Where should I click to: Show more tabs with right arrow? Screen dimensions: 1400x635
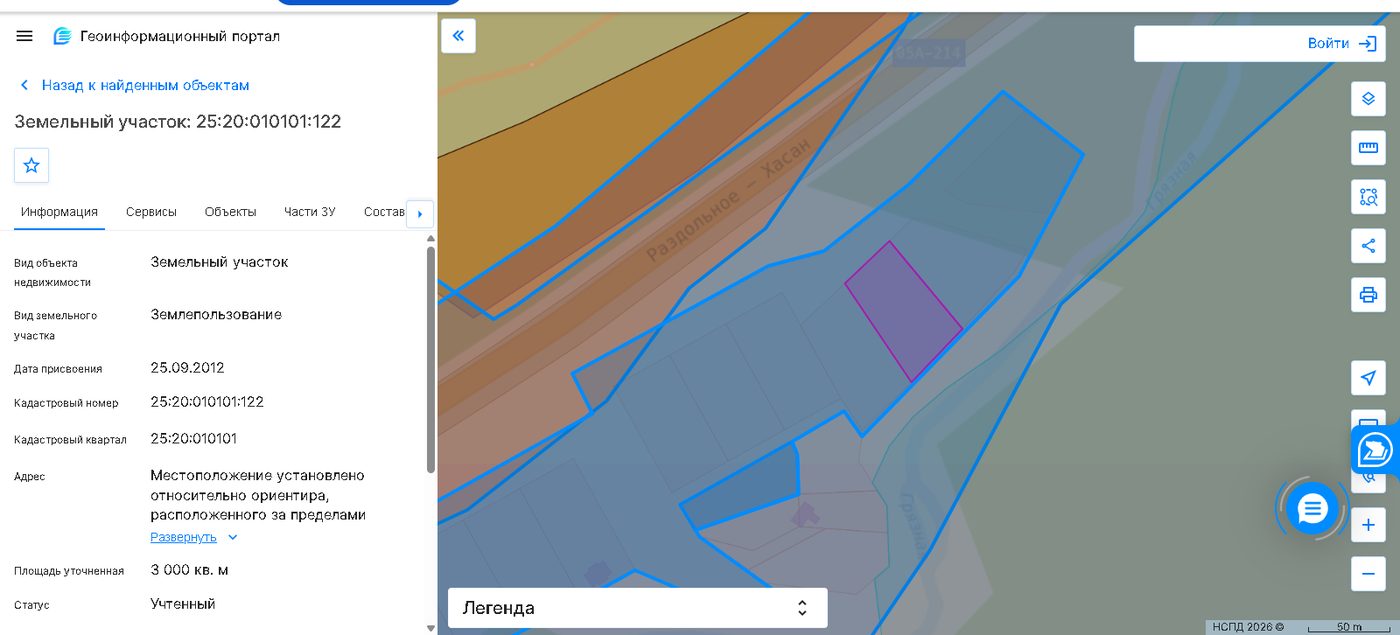tap(419, 214)
